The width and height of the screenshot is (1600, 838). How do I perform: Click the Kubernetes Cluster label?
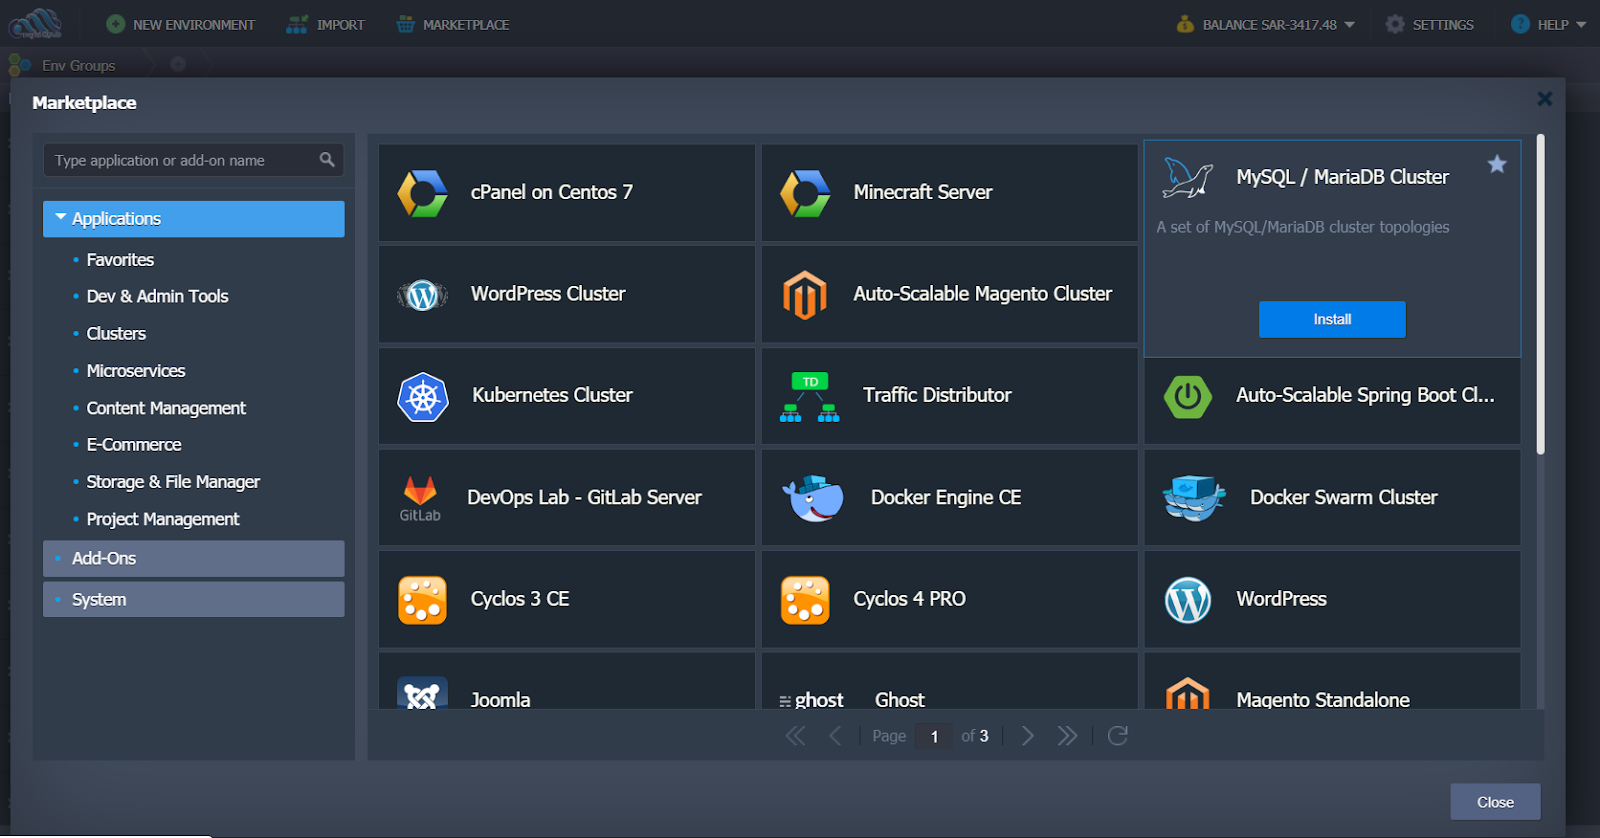[552, 395]
